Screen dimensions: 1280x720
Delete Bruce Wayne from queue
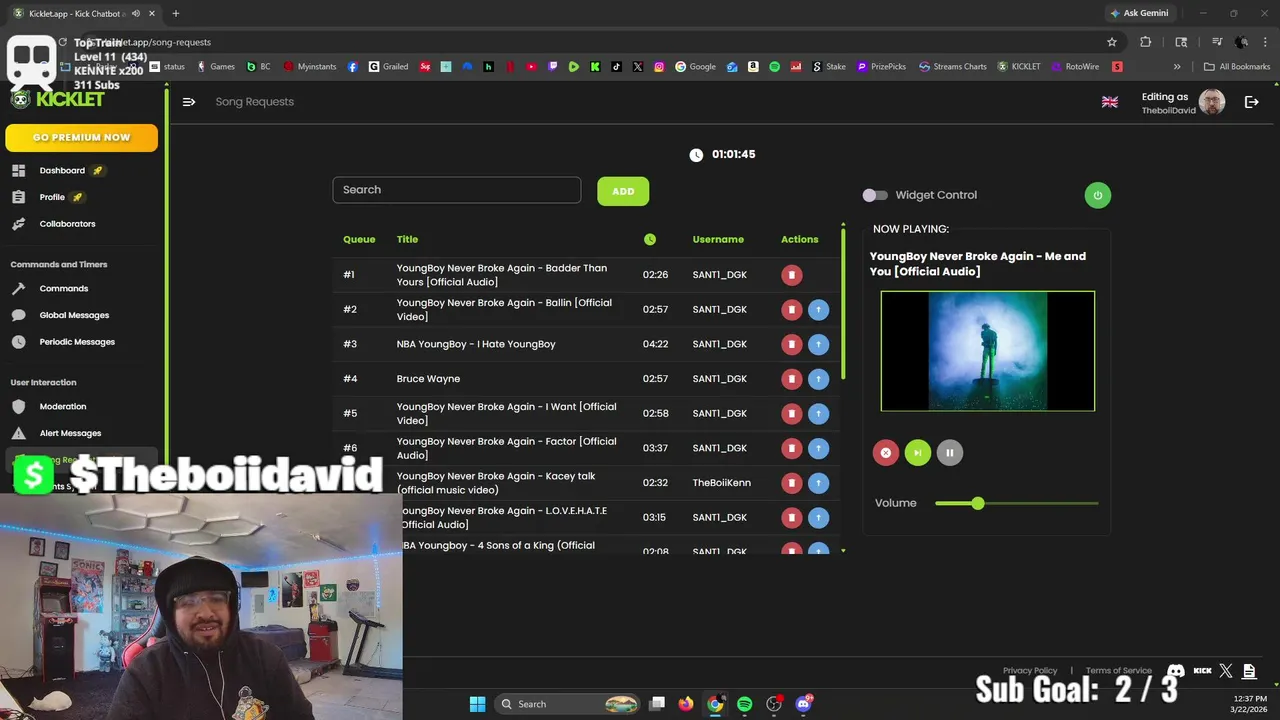(x=792, y=379)
